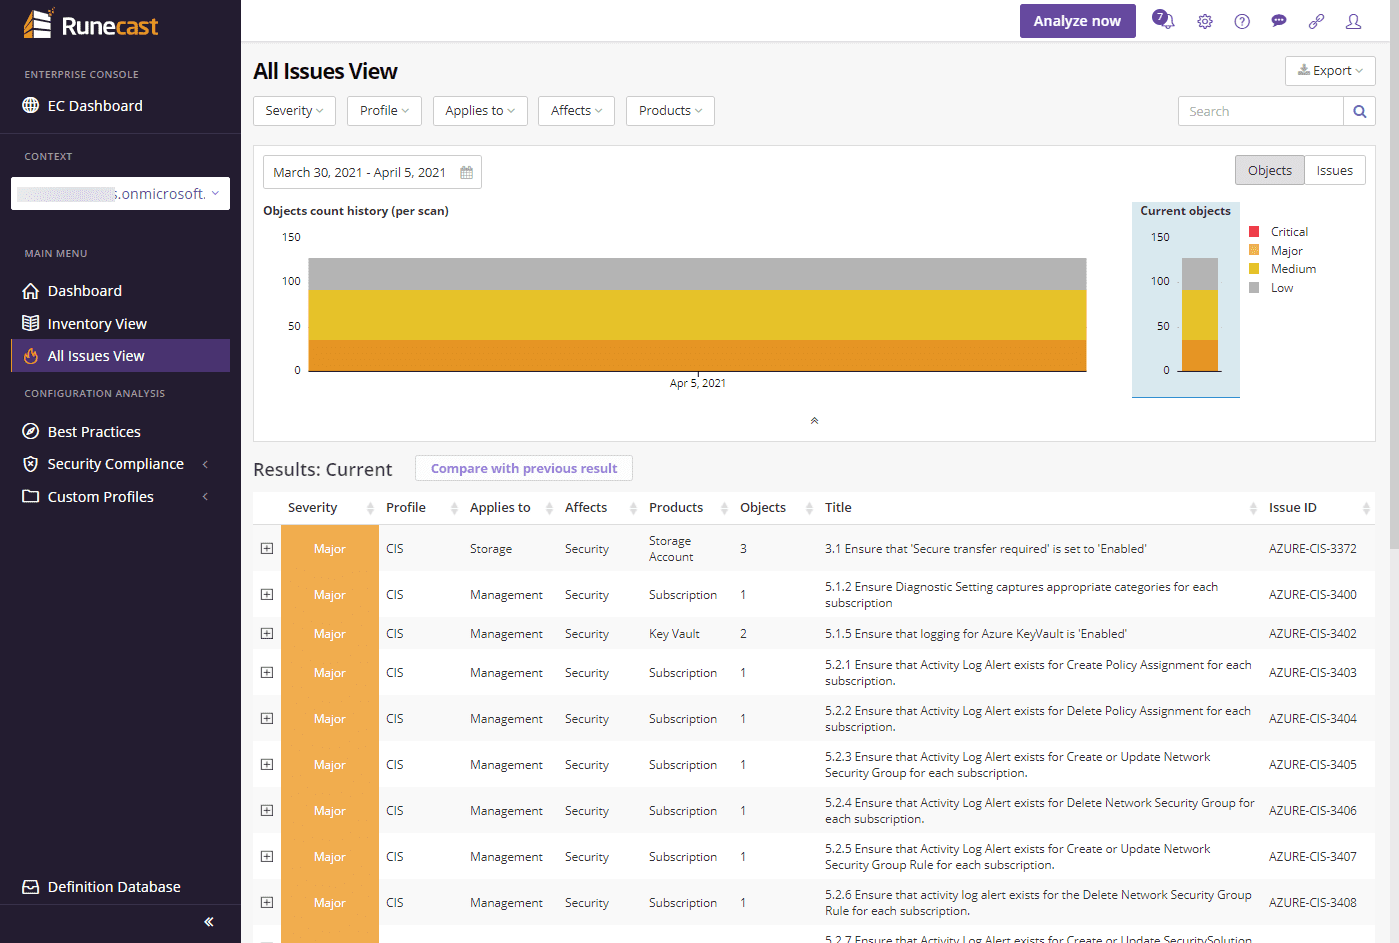Collapse the sidebar with double-chevron icon
The height and width of the screenshot is (943, 1399).
click(x=209, y=922)
